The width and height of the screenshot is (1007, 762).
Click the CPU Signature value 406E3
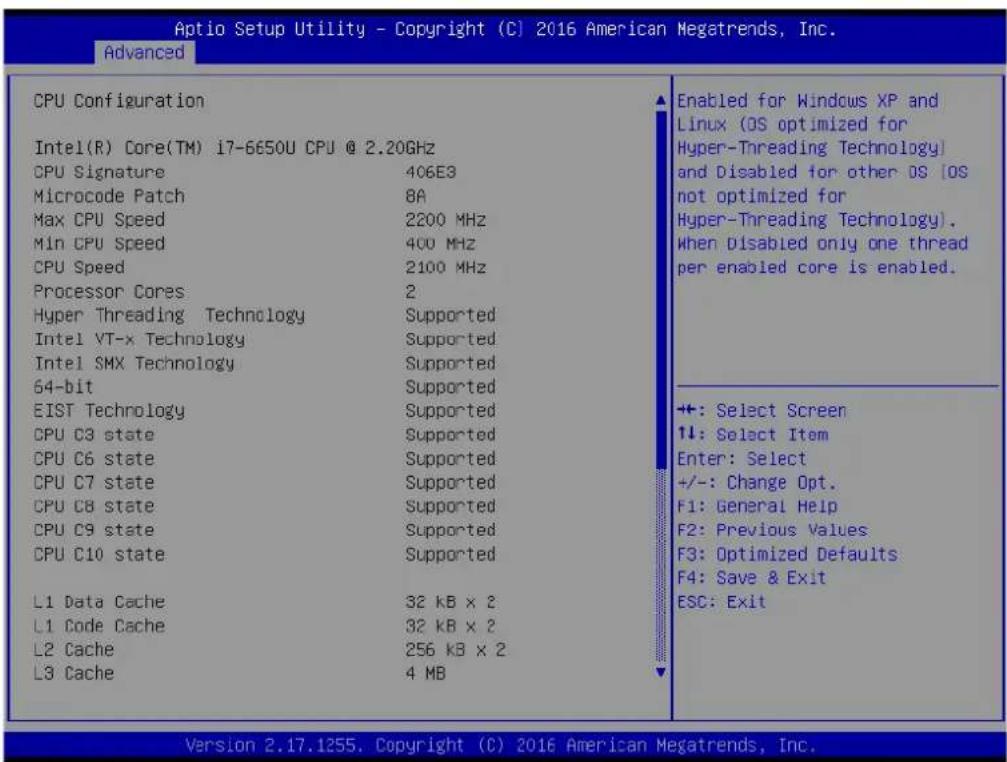click(430, 172)
